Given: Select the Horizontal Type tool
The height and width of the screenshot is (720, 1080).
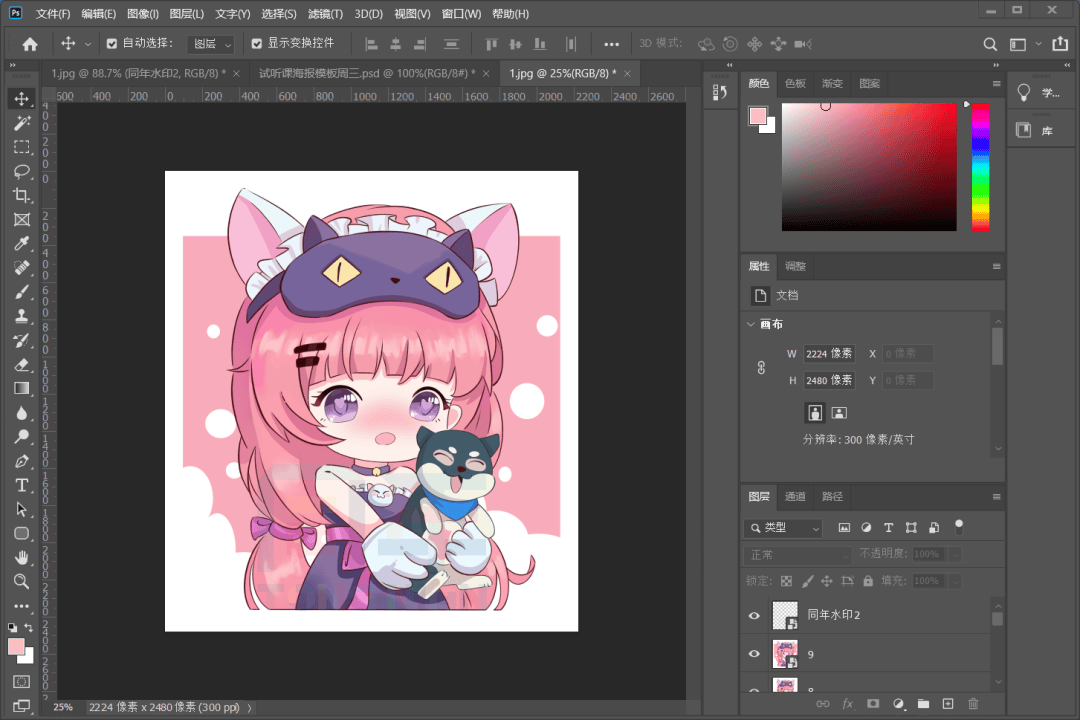Looking at the screenshot, I should (21, 485).
